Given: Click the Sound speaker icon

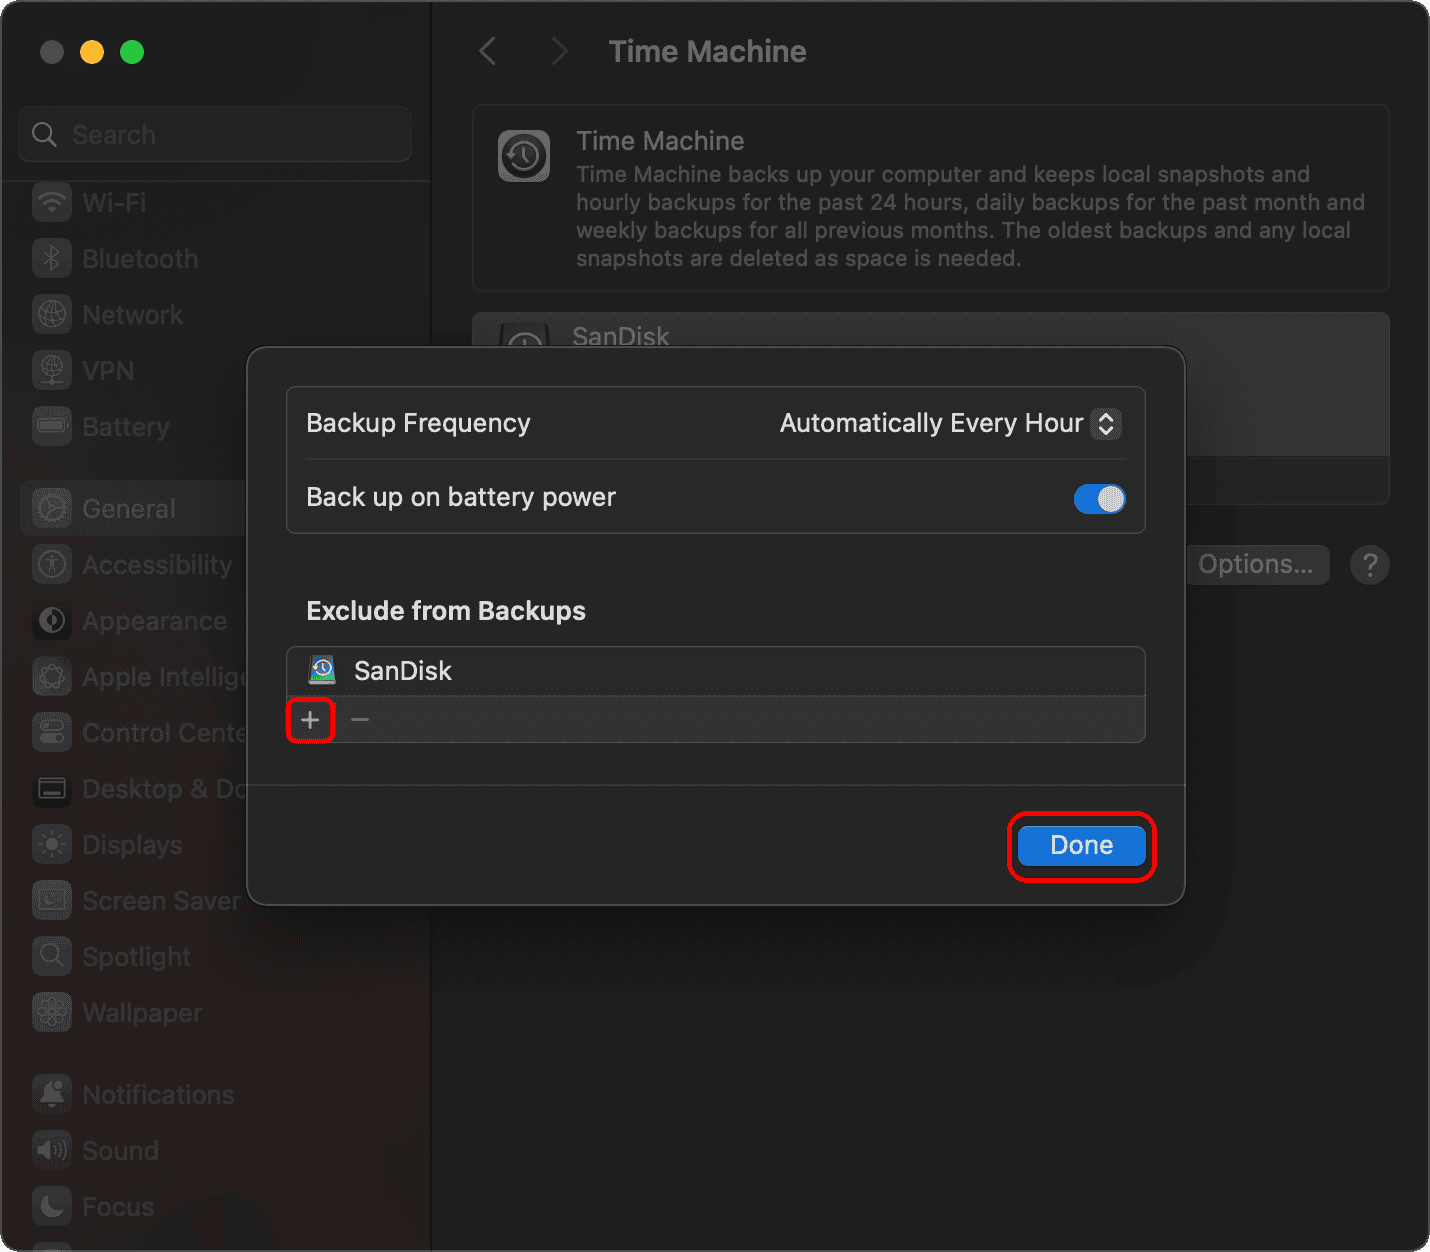Looking at the screenshot, I should 52,1151.
